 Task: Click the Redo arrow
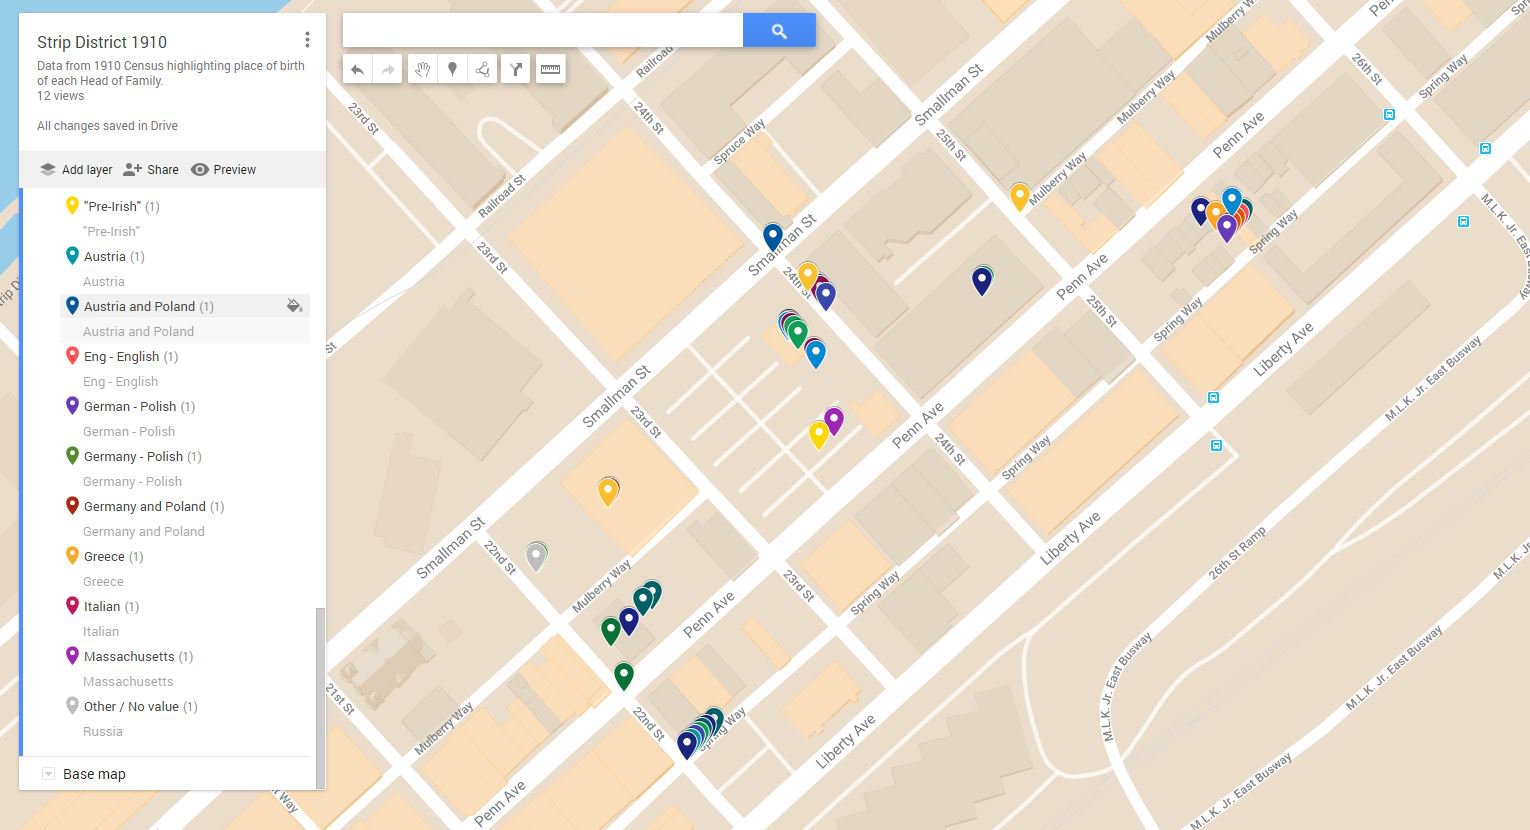[388, 68]
